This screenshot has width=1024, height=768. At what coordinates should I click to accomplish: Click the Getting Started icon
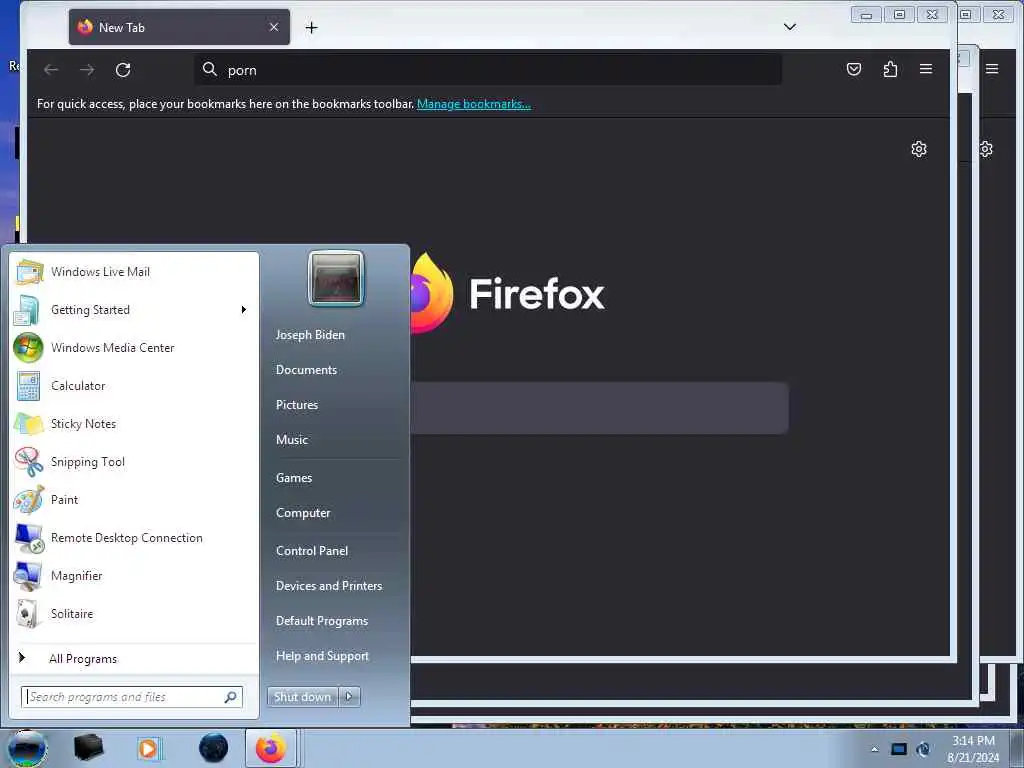(27, 310)
